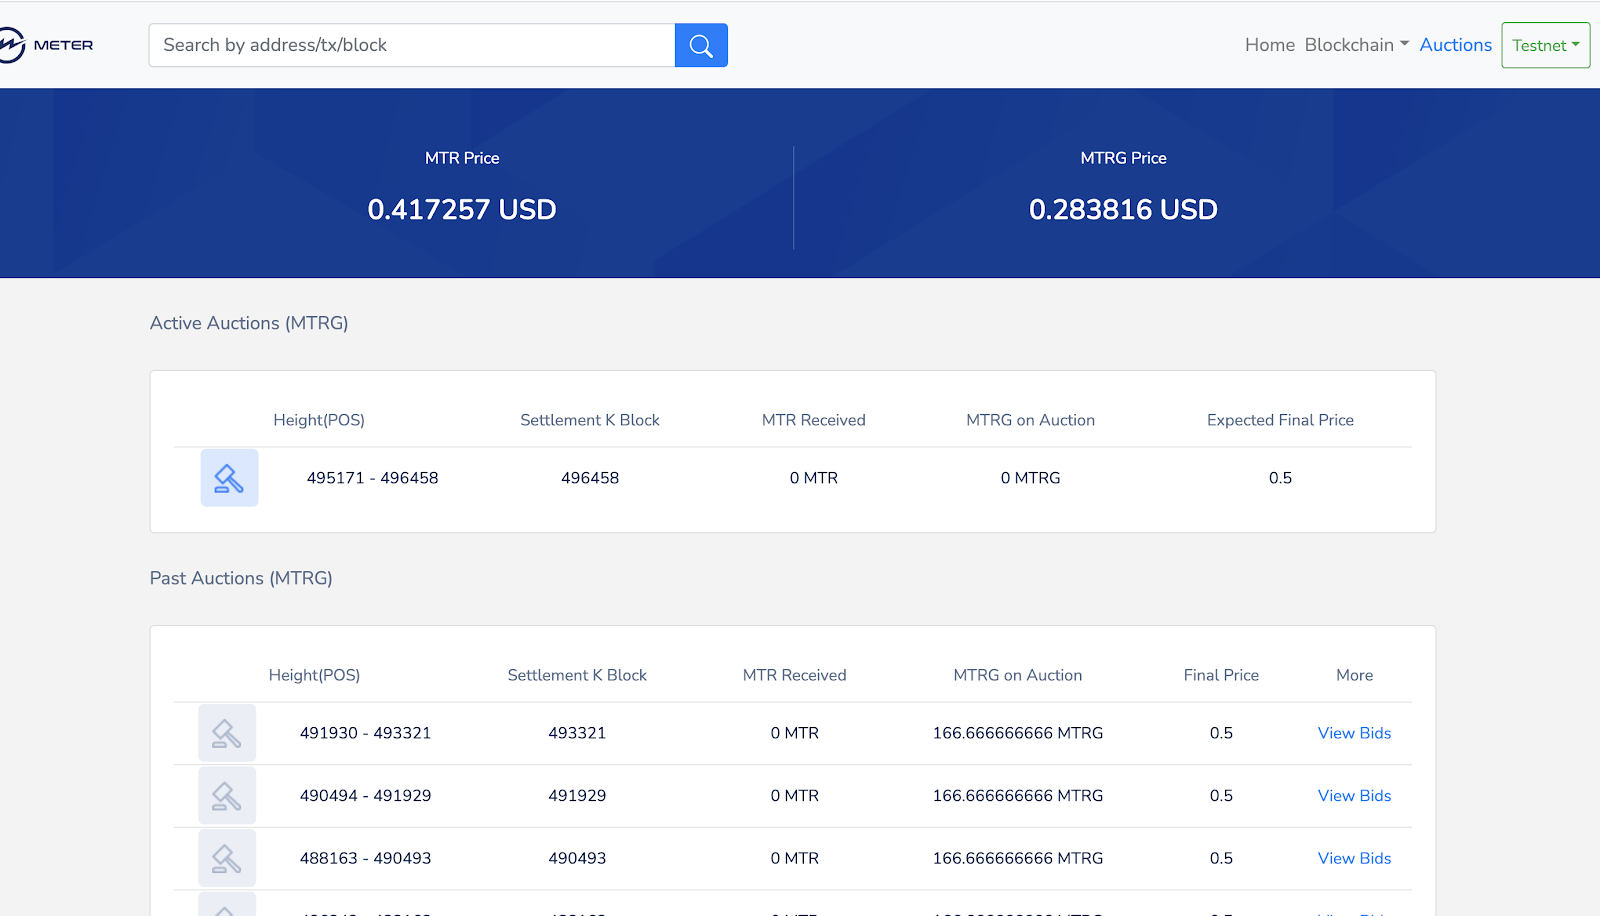Viewport: 1600px width, 916px height.
Task: Click 0 MTR received for settlement block 491929
Action: tap(794, 796)
